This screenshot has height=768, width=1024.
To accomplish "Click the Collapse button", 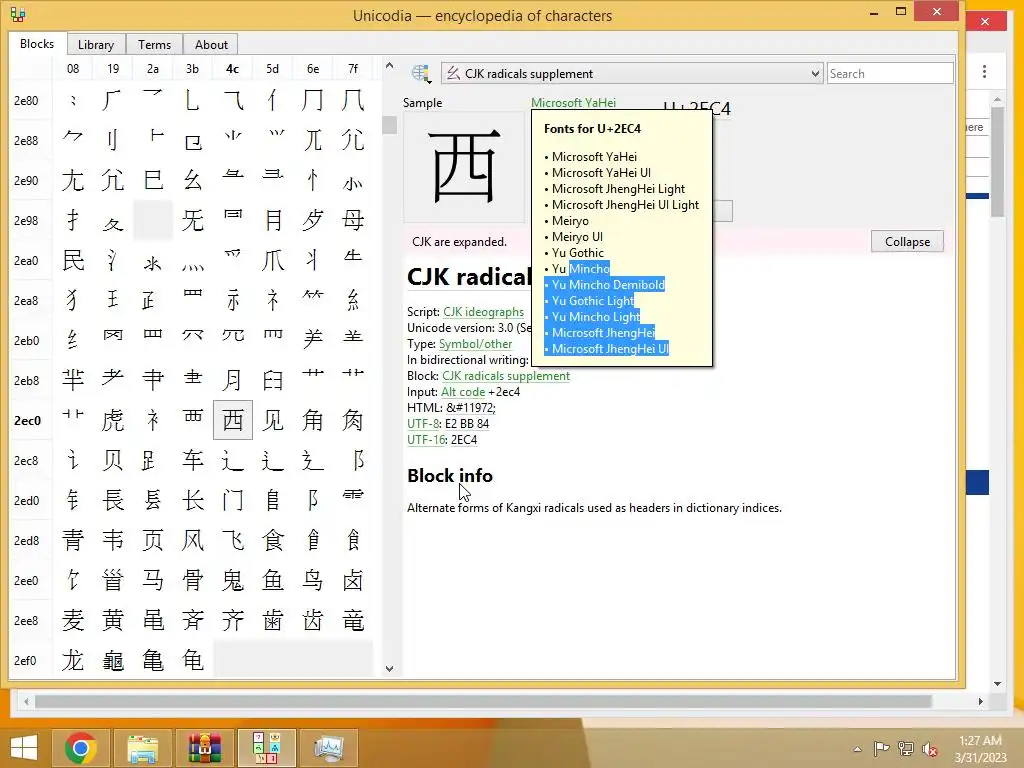I will (907, 242).
